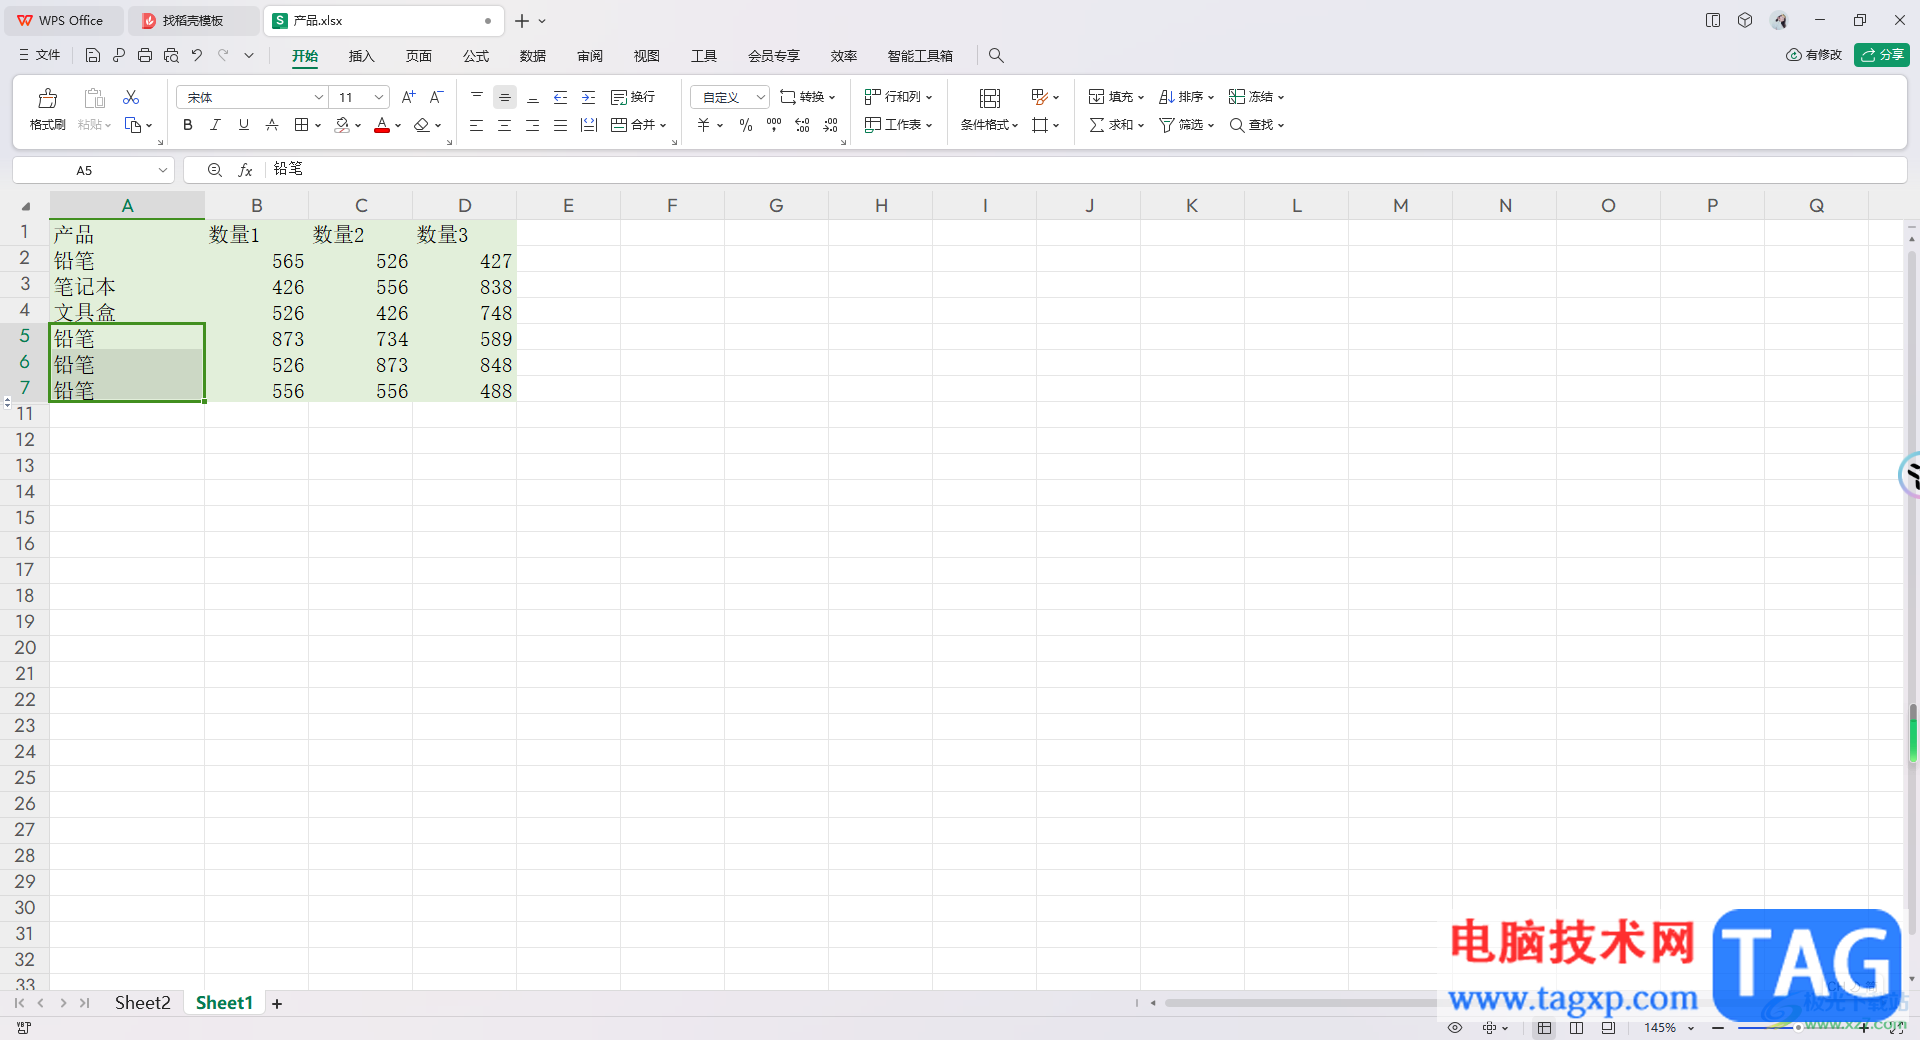
Task: Click the 求和 AutoSum button
Action: (x=1115, y=125)
